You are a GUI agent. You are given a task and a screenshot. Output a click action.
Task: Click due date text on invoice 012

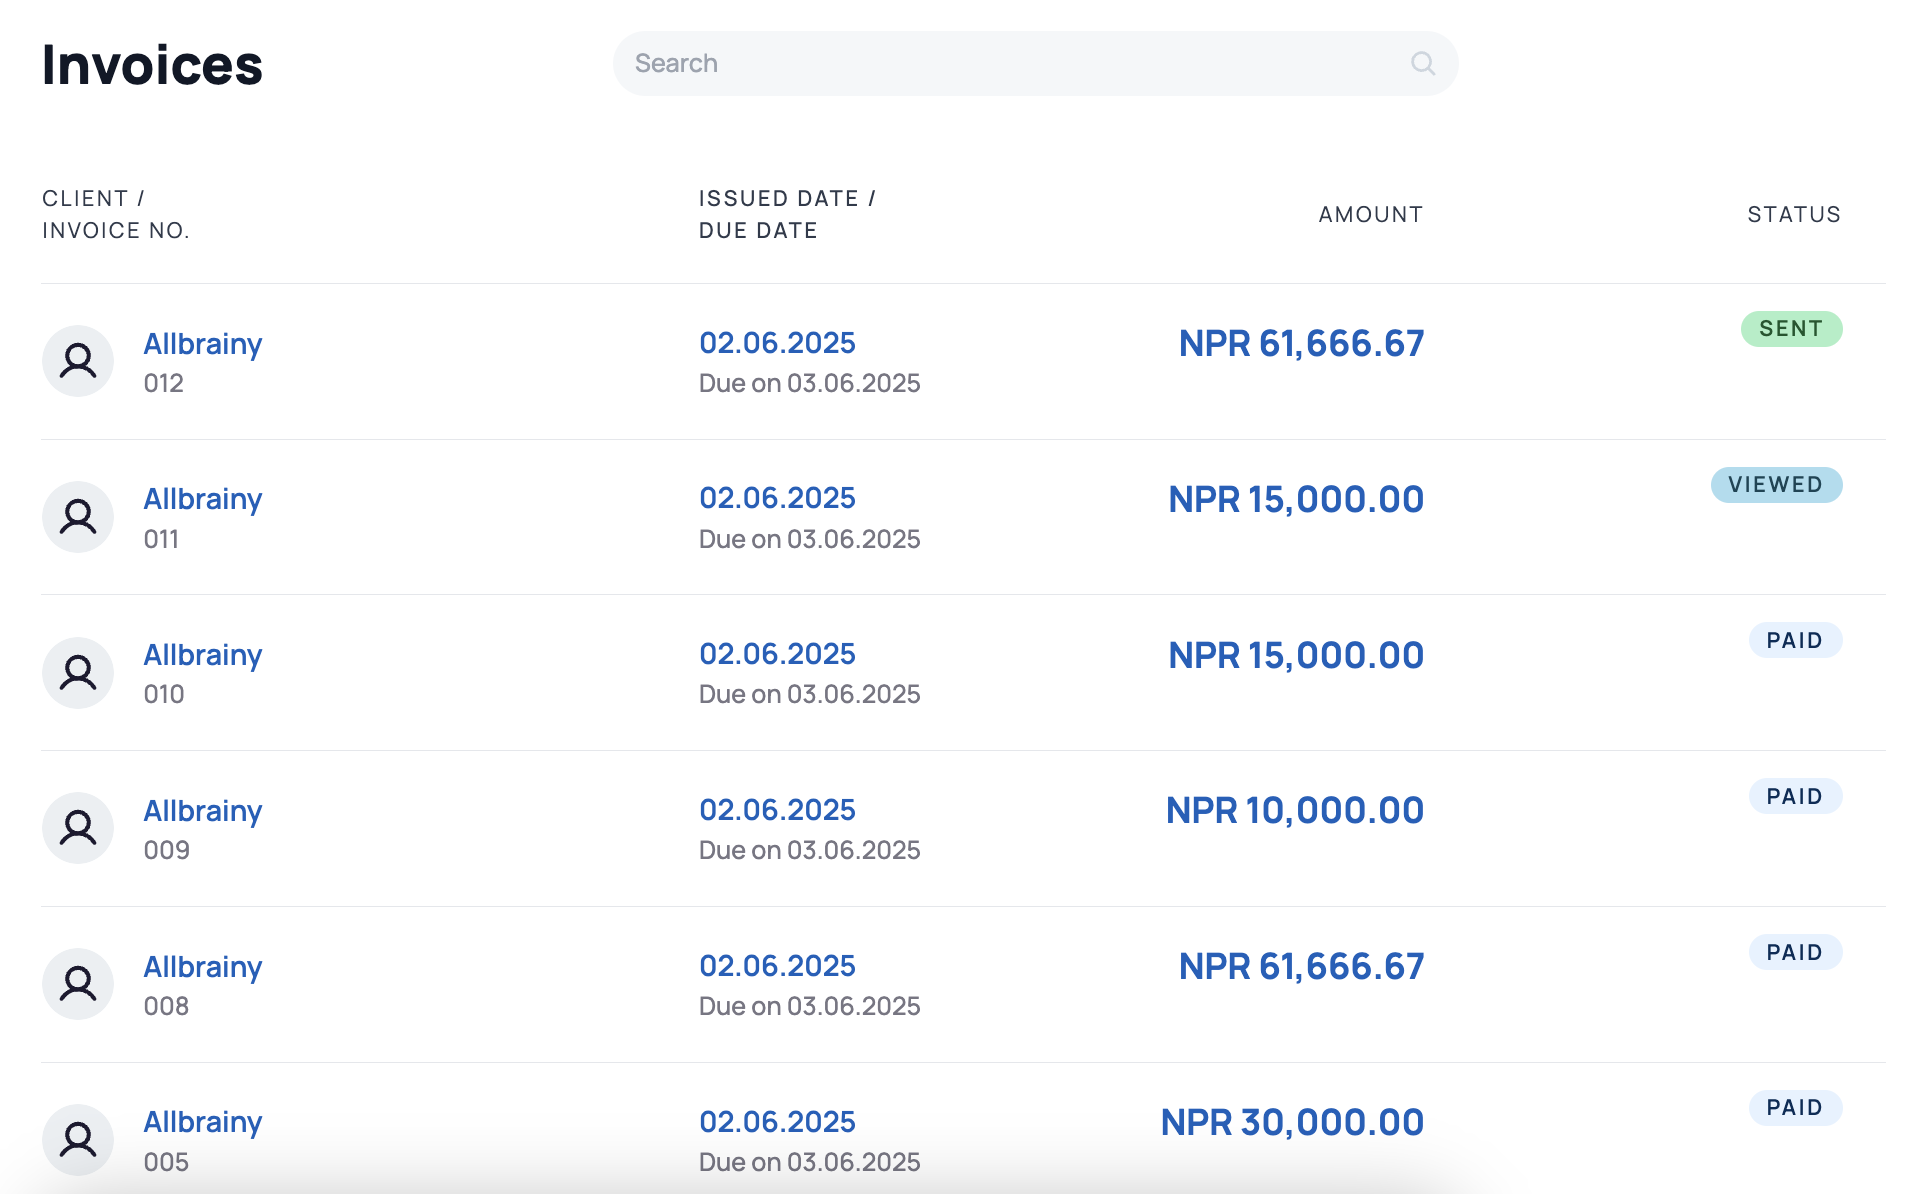pos(809,383)
